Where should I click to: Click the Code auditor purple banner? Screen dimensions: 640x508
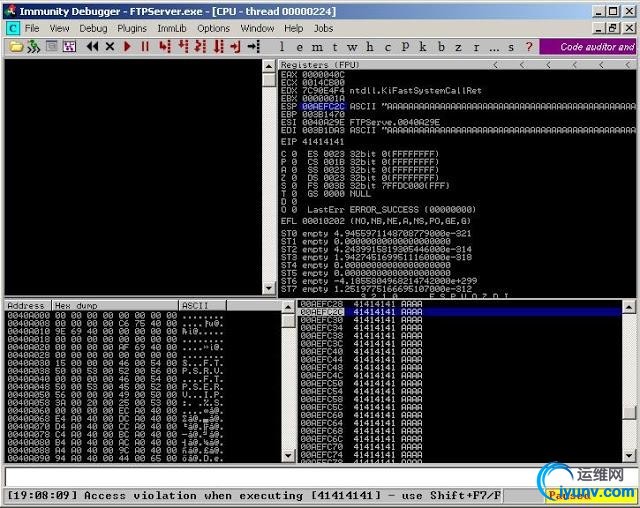click(587, 47)
